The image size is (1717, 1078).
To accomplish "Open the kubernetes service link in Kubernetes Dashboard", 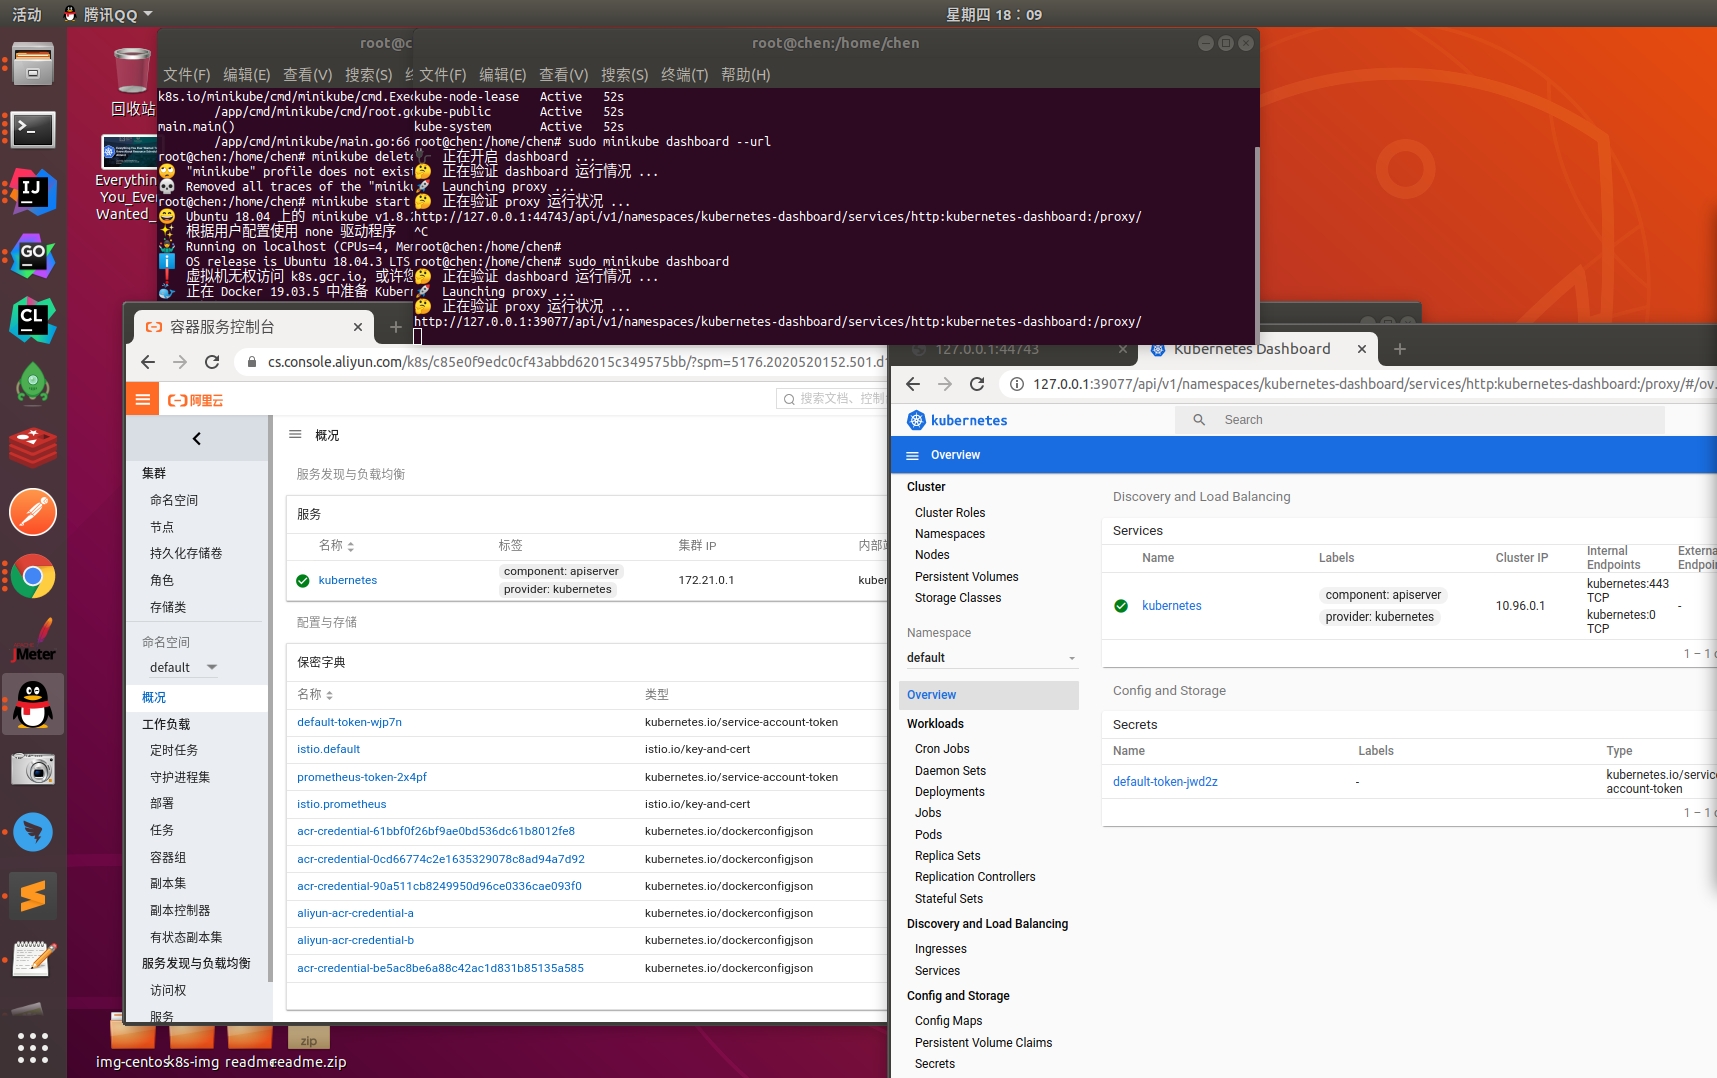I will click(1171, 606).
